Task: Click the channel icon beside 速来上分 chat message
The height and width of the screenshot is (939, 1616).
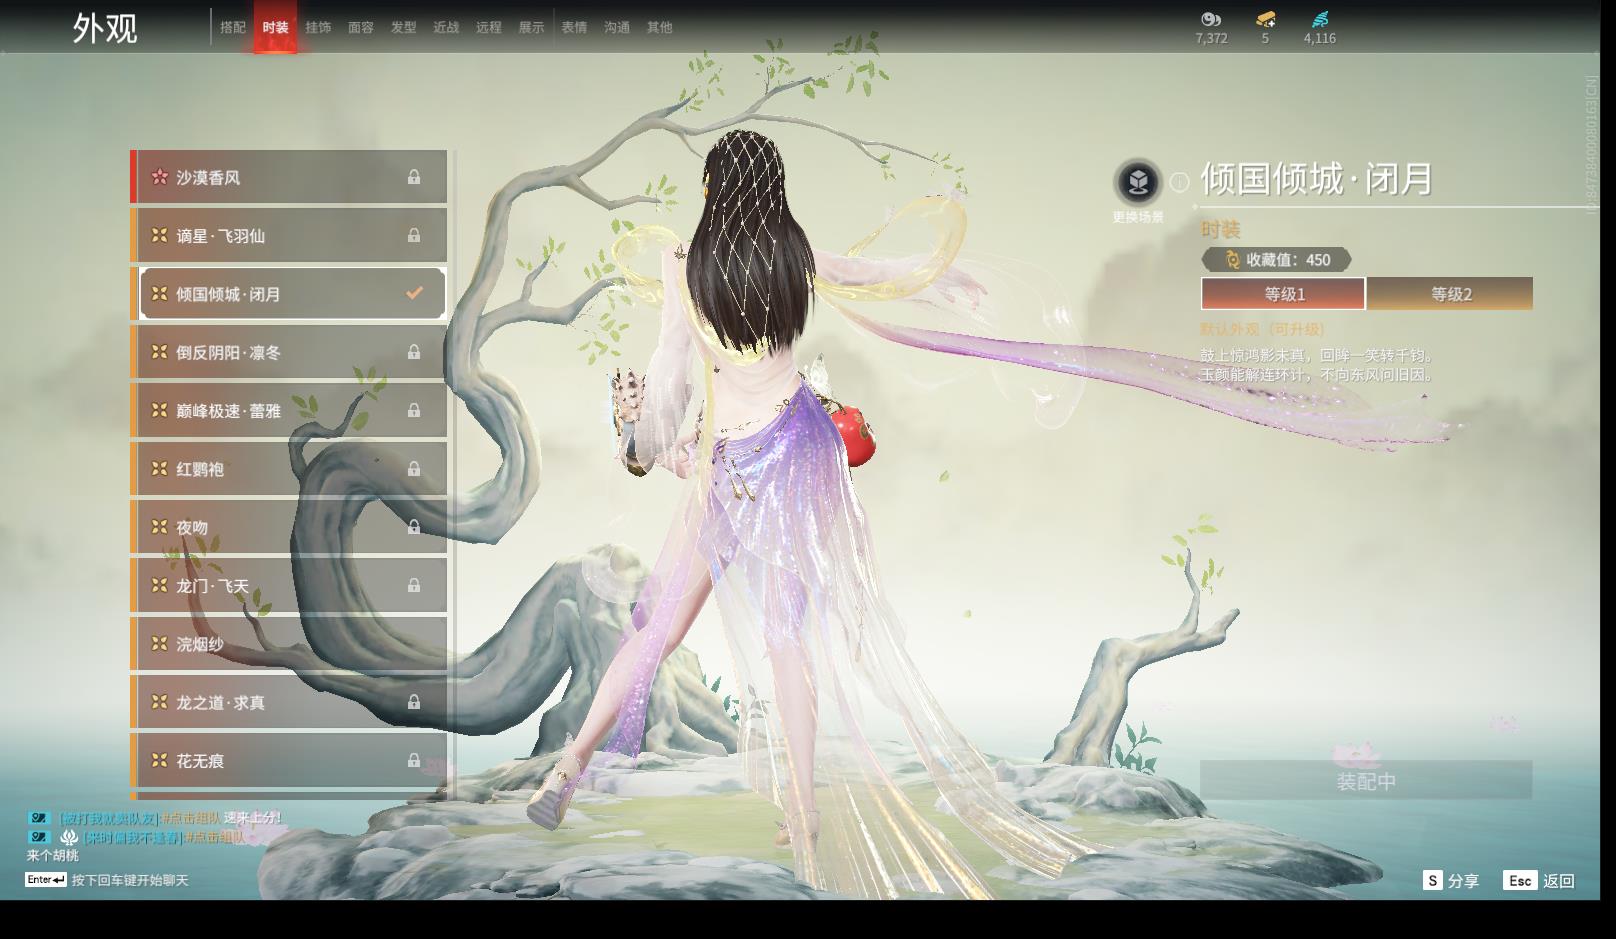Action: [x=39, y=818]
